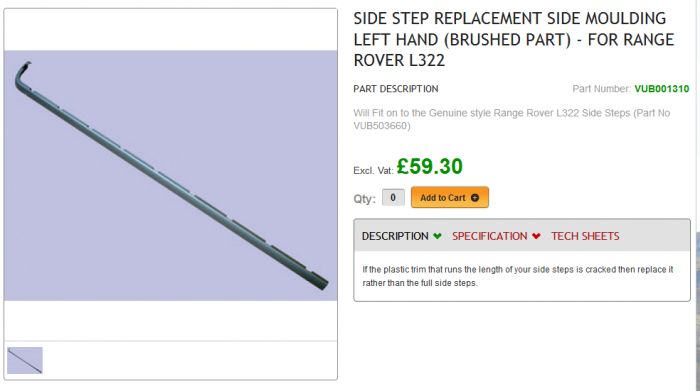Click the green chevron beside DESCRIPTION
Screen dimensions: 700x391
[x=437, y=236]
